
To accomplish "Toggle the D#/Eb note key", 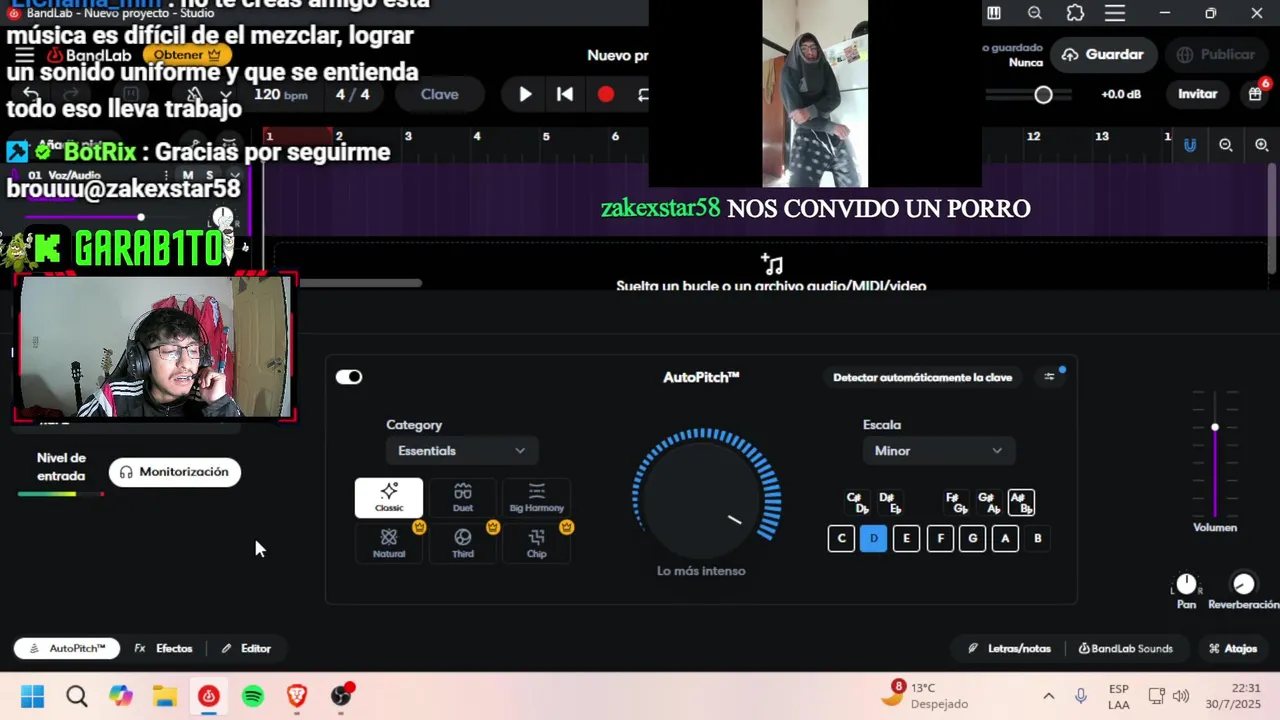I will [889, 502].
